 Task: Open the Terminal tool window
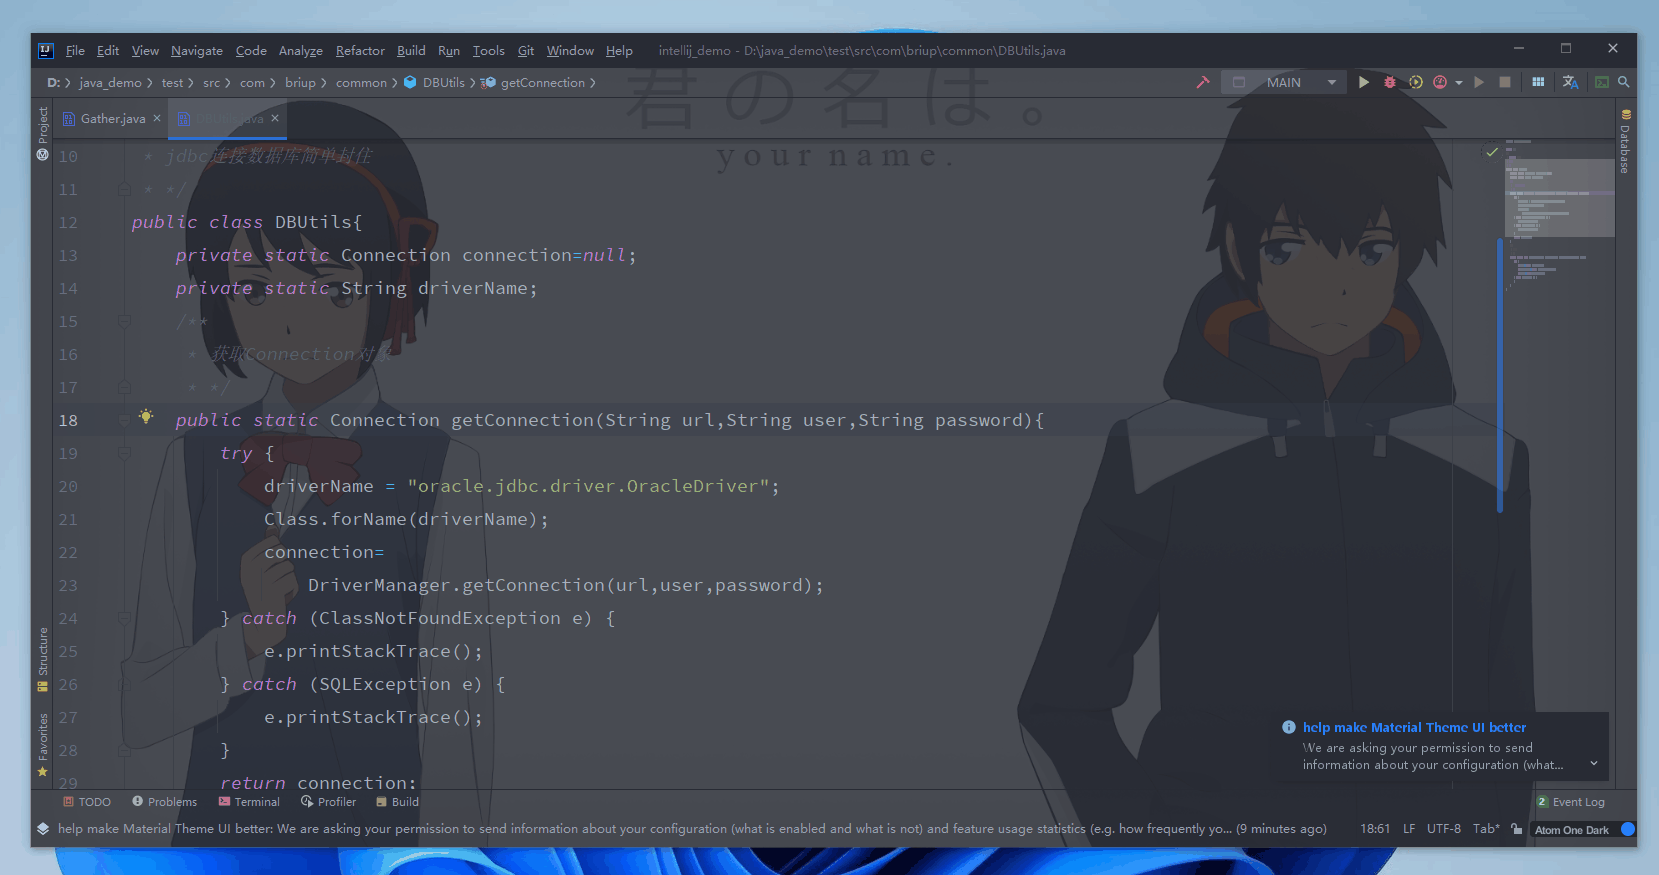[249, 802]
